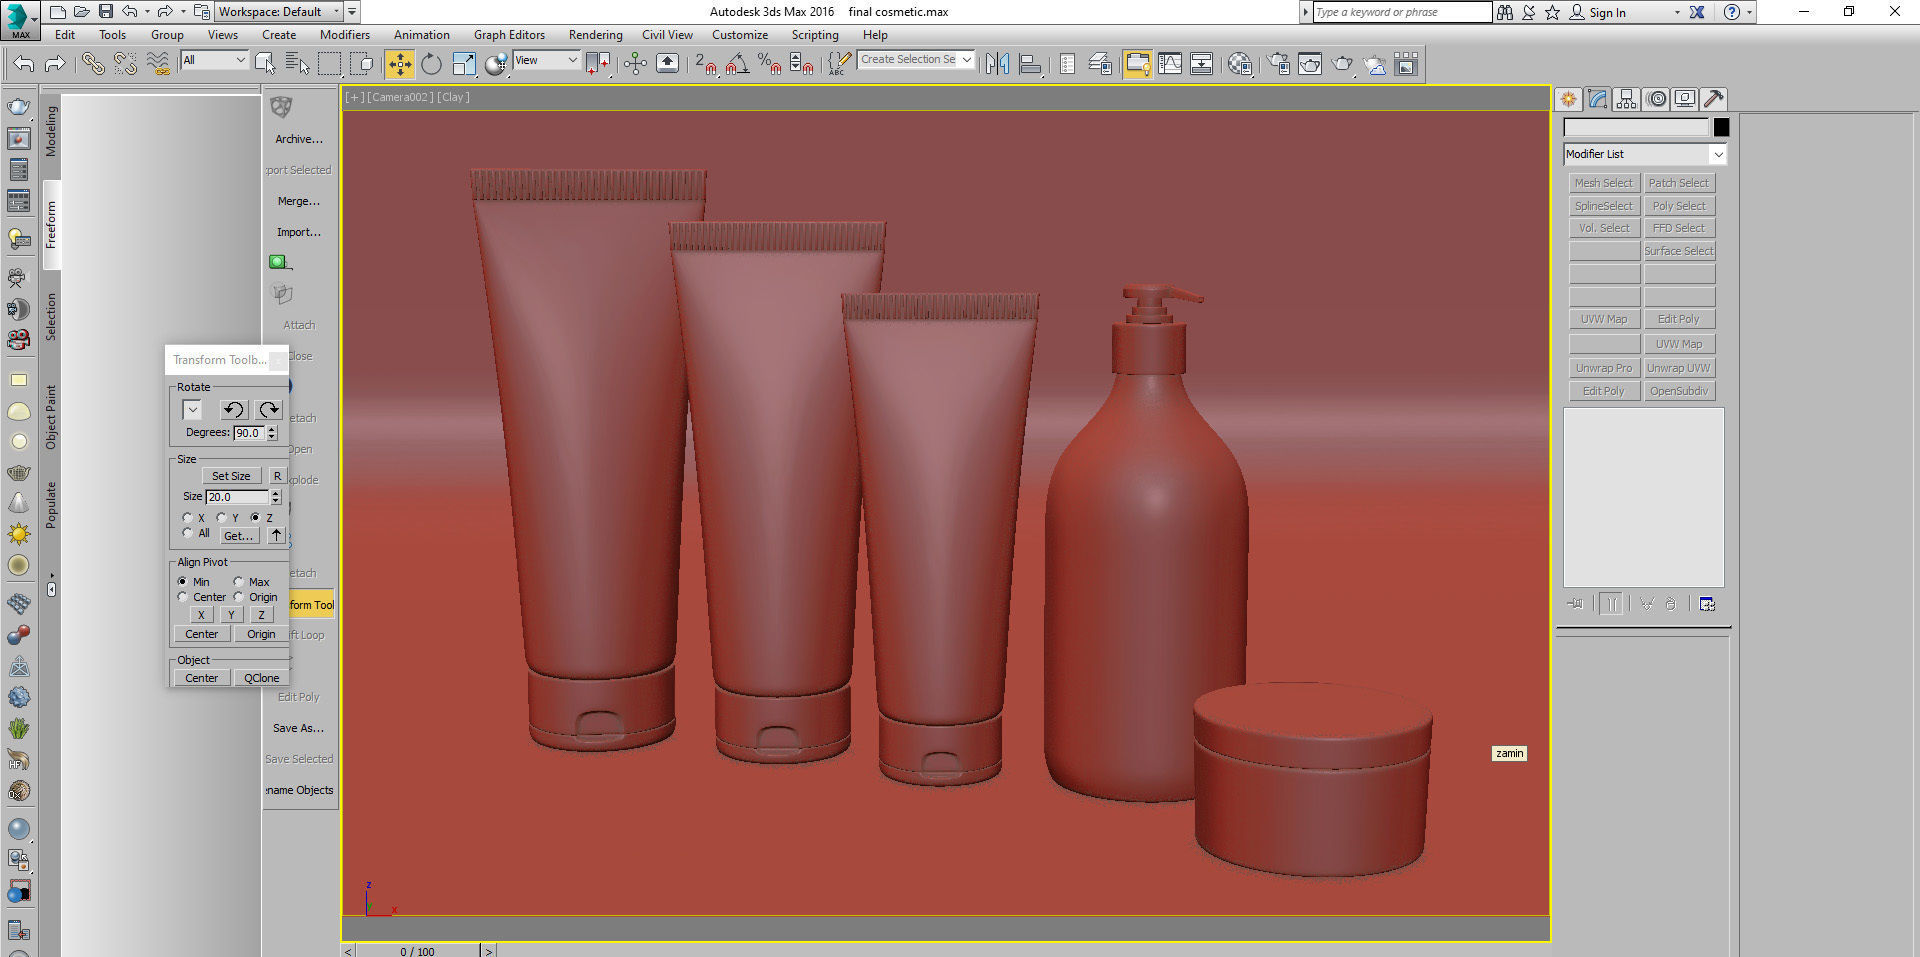The width and height of the screenshot is (1920, 957).
Task: Click the Get... button in Size group
Action: (x=239, y=536)
